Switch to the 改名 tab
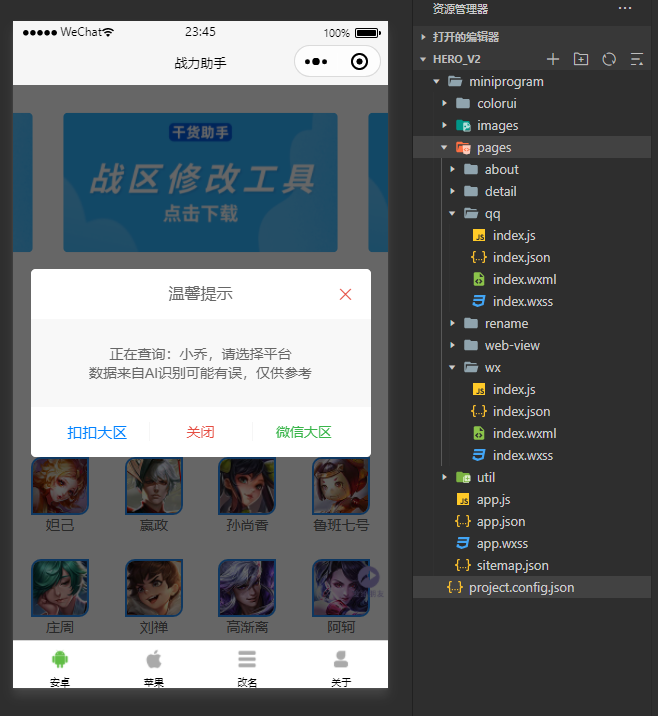The height and width of the screenshot is (716, 658). pos(247,668)
